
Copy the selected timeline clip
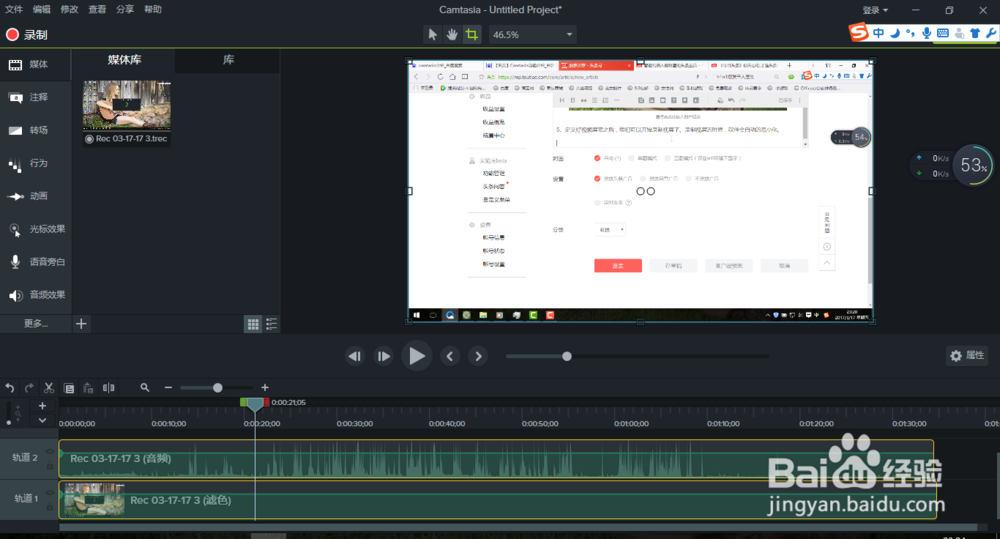pyautogui.click(x=69, y=388)
